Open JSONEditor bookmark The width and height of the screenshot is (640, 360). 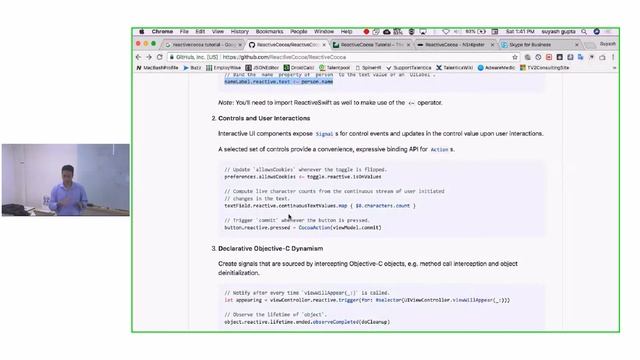point(262,68)
